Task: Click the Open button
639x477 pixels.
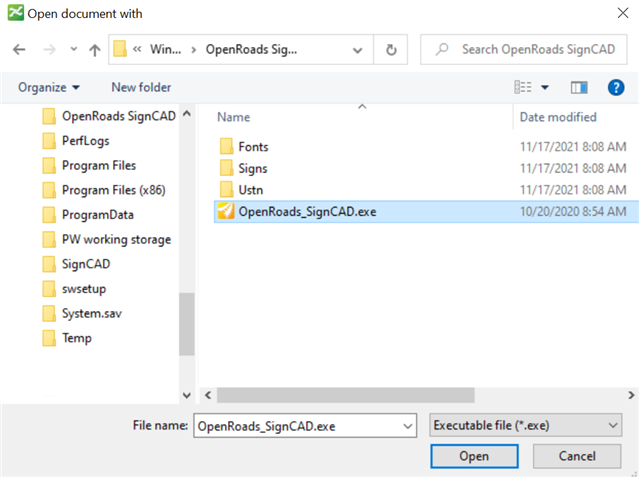Action: [x=474, y=456]
